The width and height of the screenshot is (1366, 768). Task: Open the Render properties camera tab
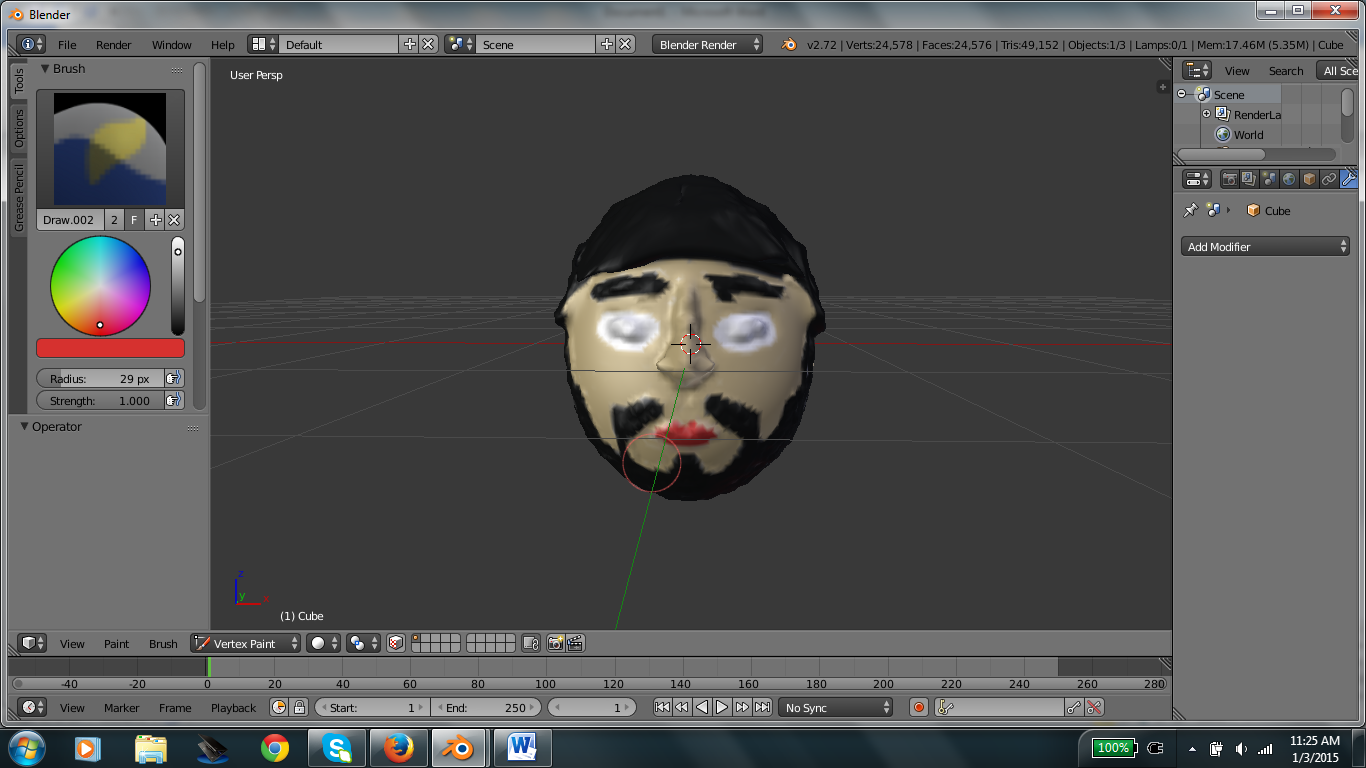(x=1230, y=179)
